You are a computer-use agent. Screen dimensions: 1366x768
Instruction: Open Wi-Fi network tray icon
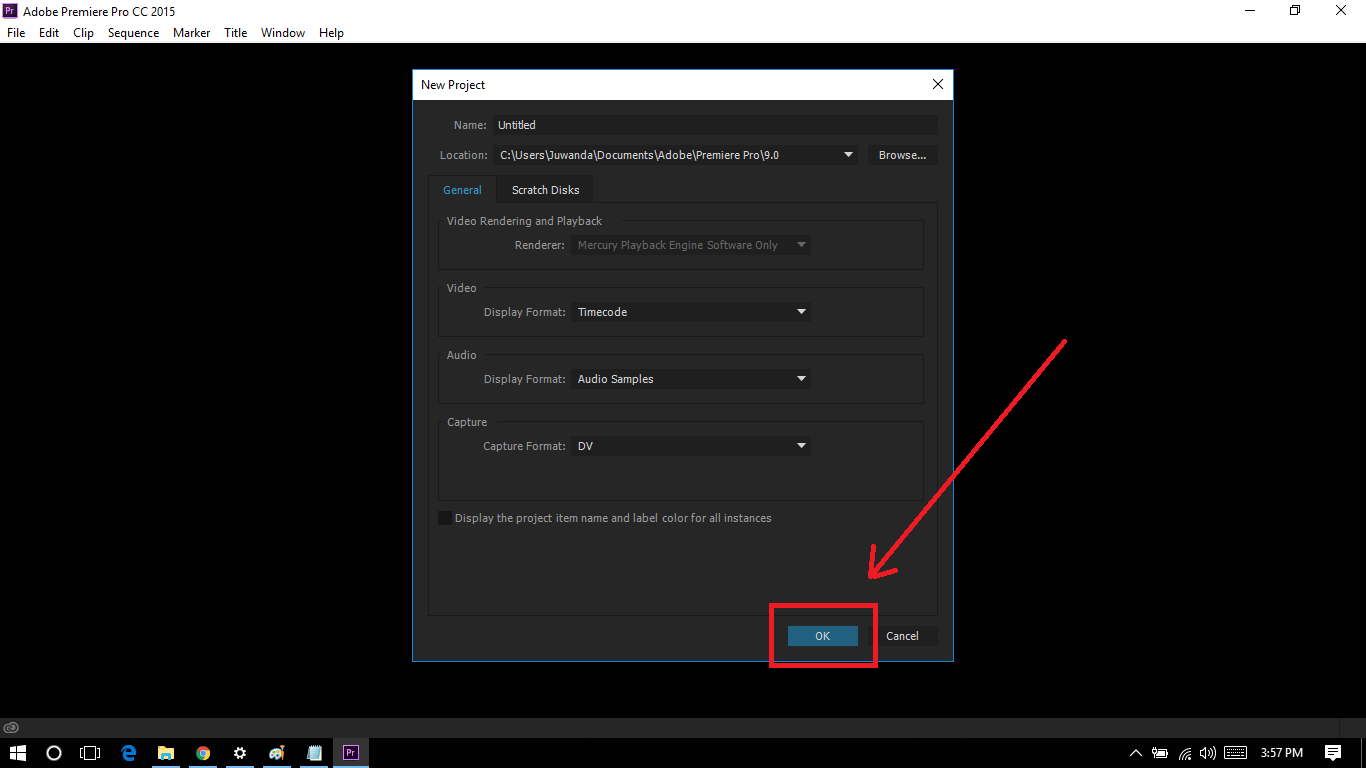coord(1185,753)
